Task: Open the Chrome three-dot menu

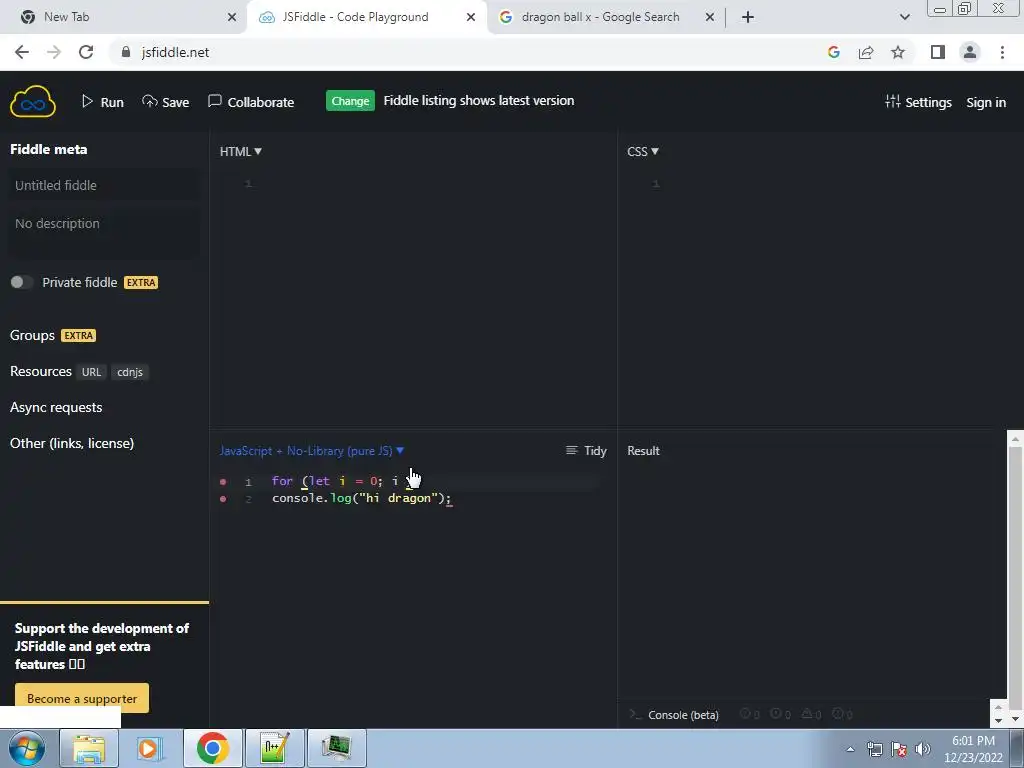Action: pos(1002,52)
